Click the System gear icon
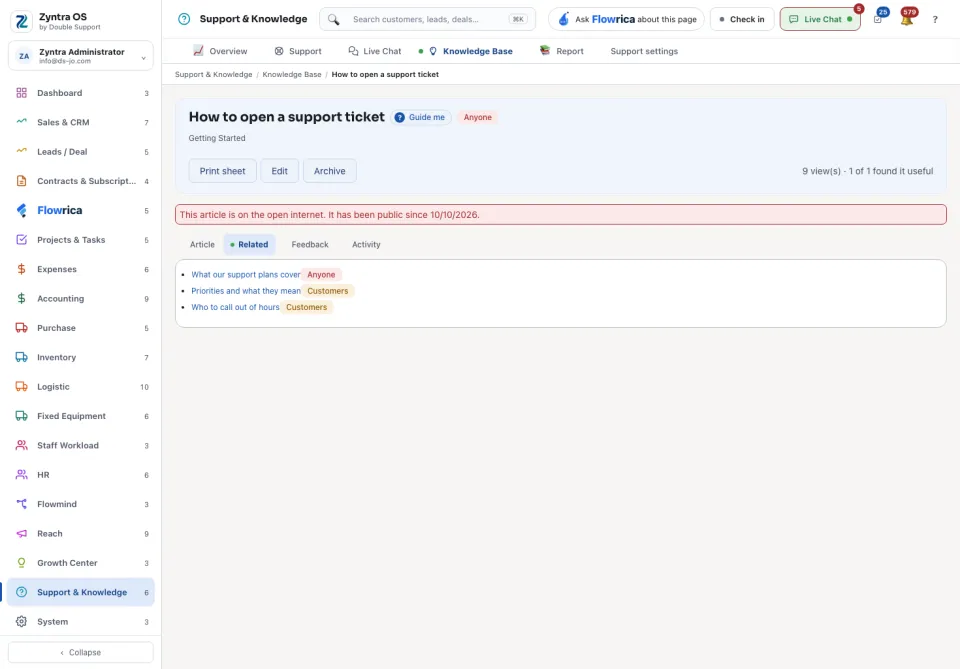 [21, 621]
